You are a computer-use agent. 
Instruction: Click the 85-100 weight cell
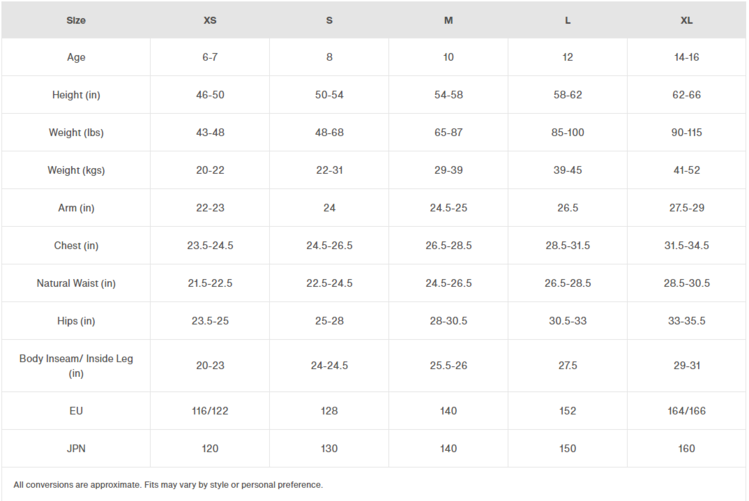pyautogui.click(x=567, y=133)
